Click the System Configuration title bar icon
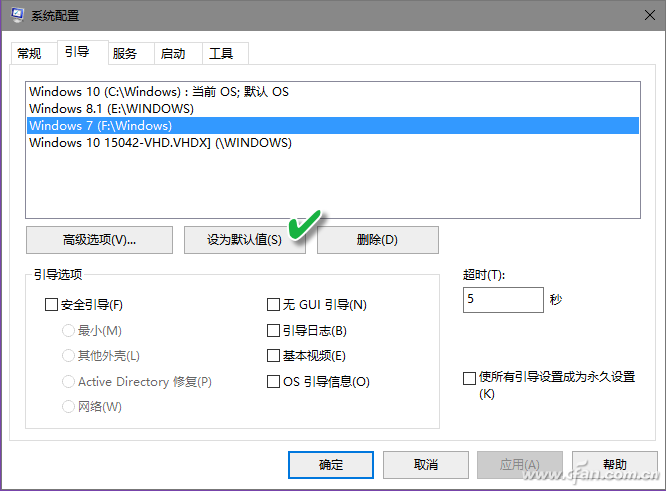666x491 pixels. 17,15
